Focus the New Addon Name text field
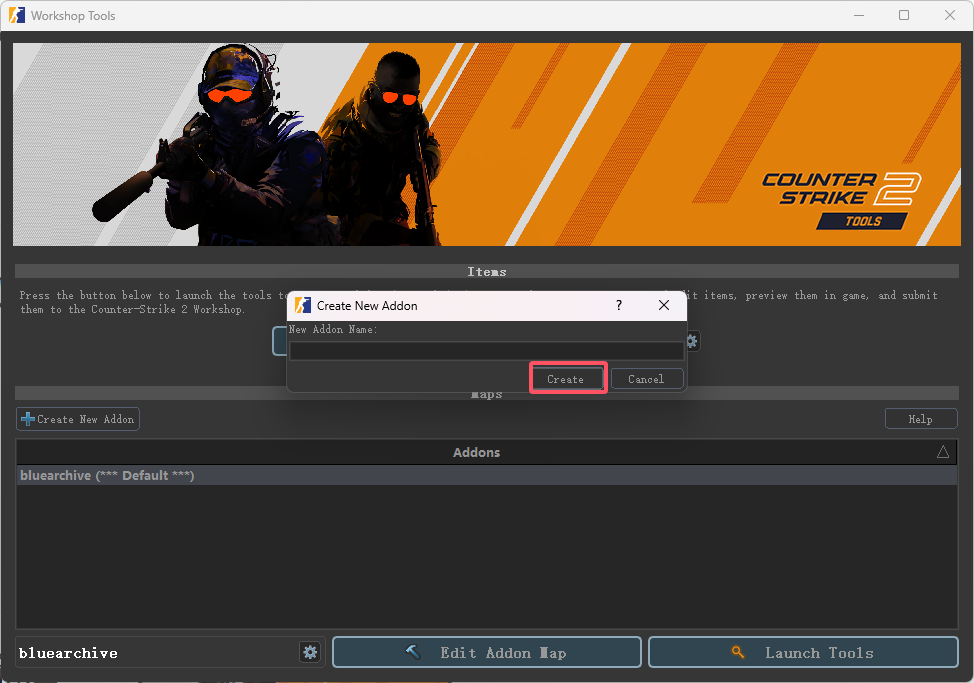This screenshot has height=683, width=974. pos(486,351)
